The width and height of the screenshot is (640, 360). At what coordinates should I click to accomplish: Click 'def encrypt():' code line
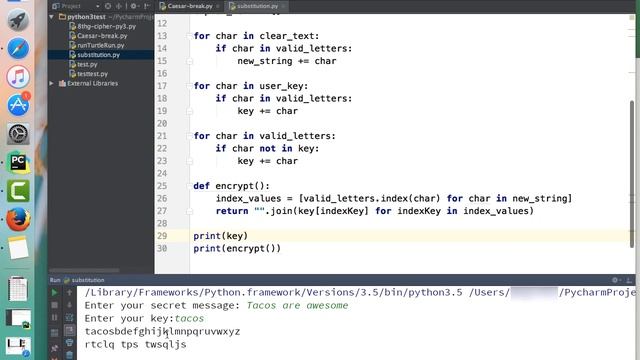point(231,186)
